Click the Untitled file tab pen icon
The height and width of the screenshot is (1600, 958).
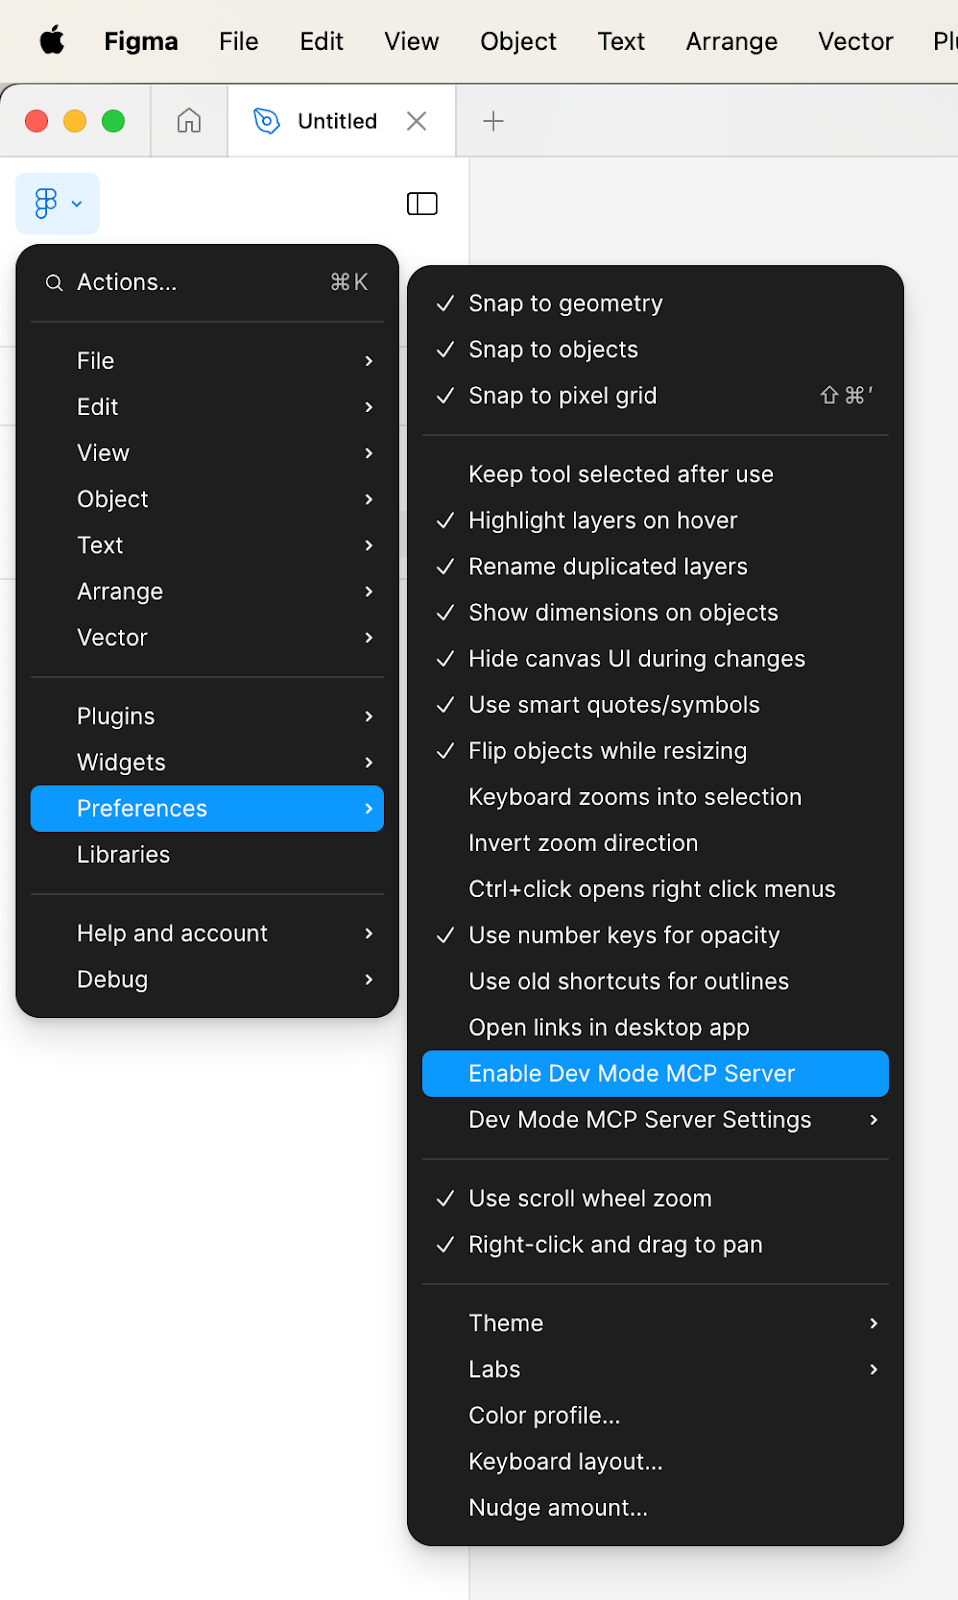click(266, 121)
